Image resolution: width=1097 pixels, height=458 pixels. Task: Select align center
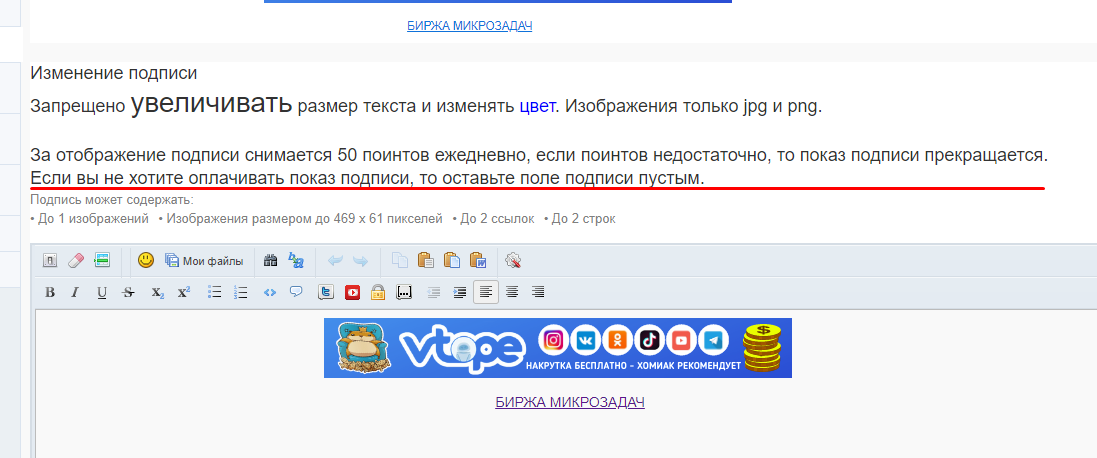pyautogui.click(x=512, y=292)
